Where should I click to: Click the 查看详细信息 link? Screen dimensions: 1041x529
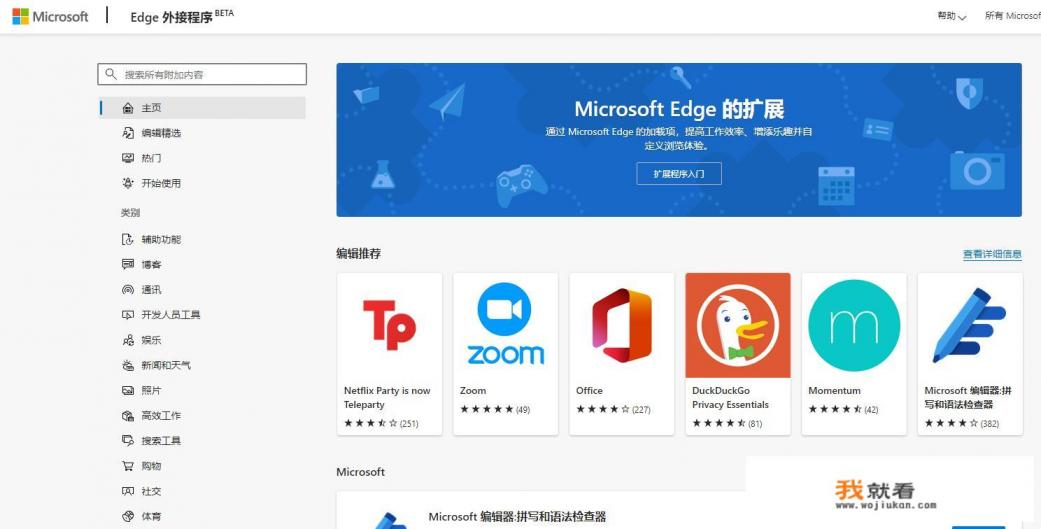click(993, 254)
